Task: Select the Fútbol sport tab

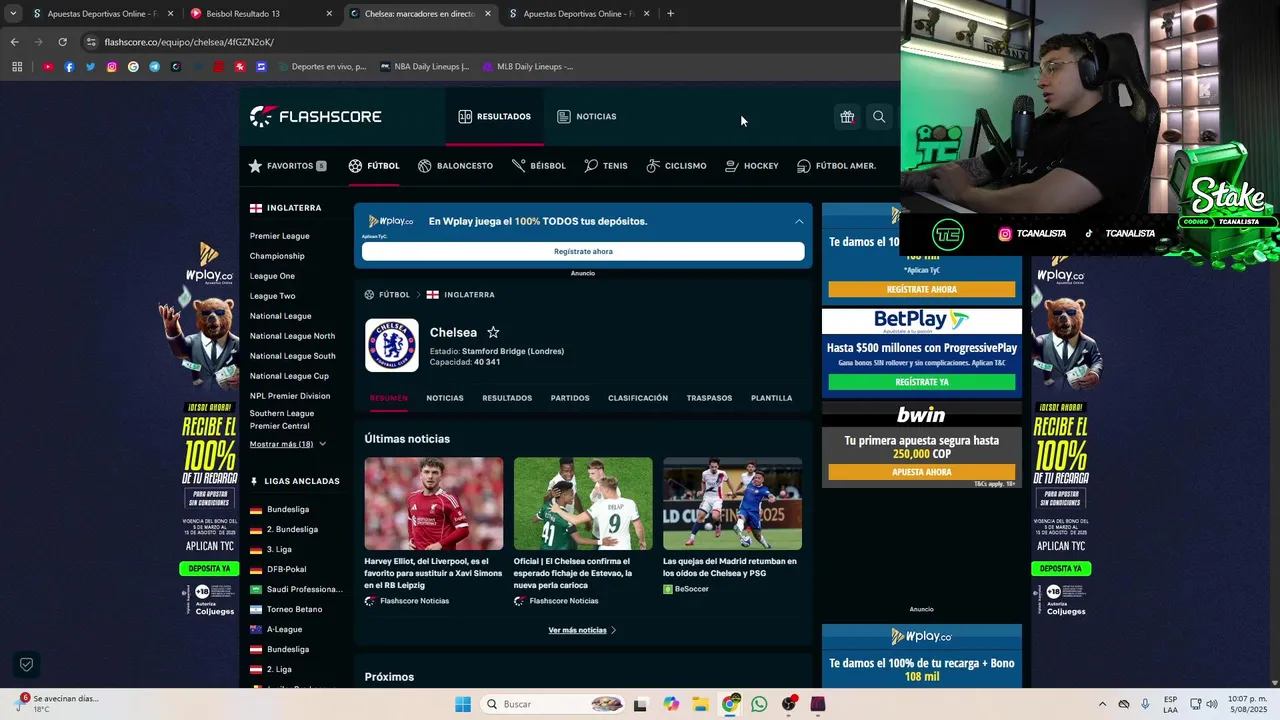Action: tap(374, 166)
